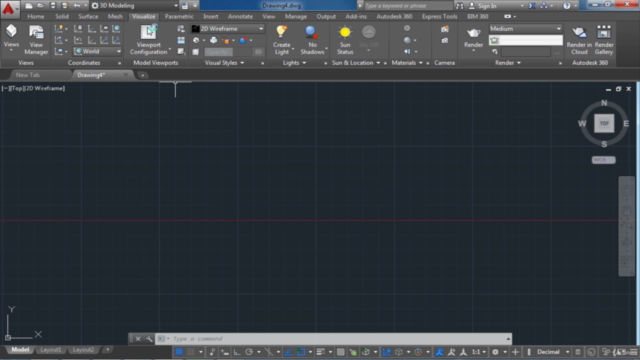The image size is (640, 360).
Task: Switch to the Solid ribbon tab
Action: 62,16
